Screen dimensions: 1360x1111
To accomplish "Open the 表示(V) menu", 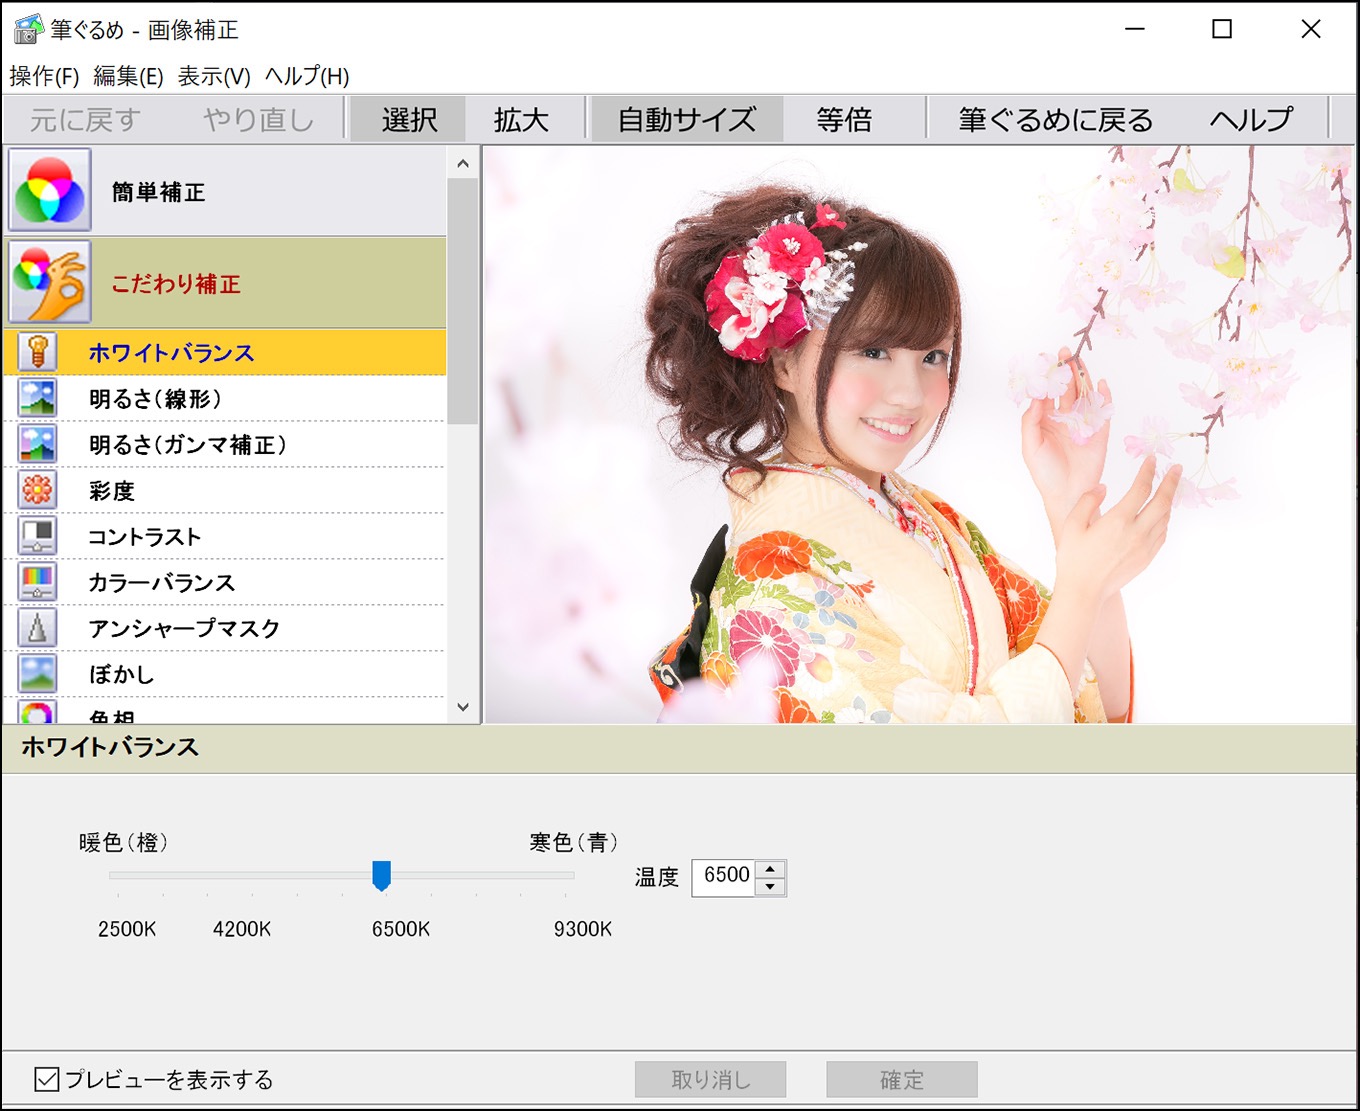I will coord(214,76).
